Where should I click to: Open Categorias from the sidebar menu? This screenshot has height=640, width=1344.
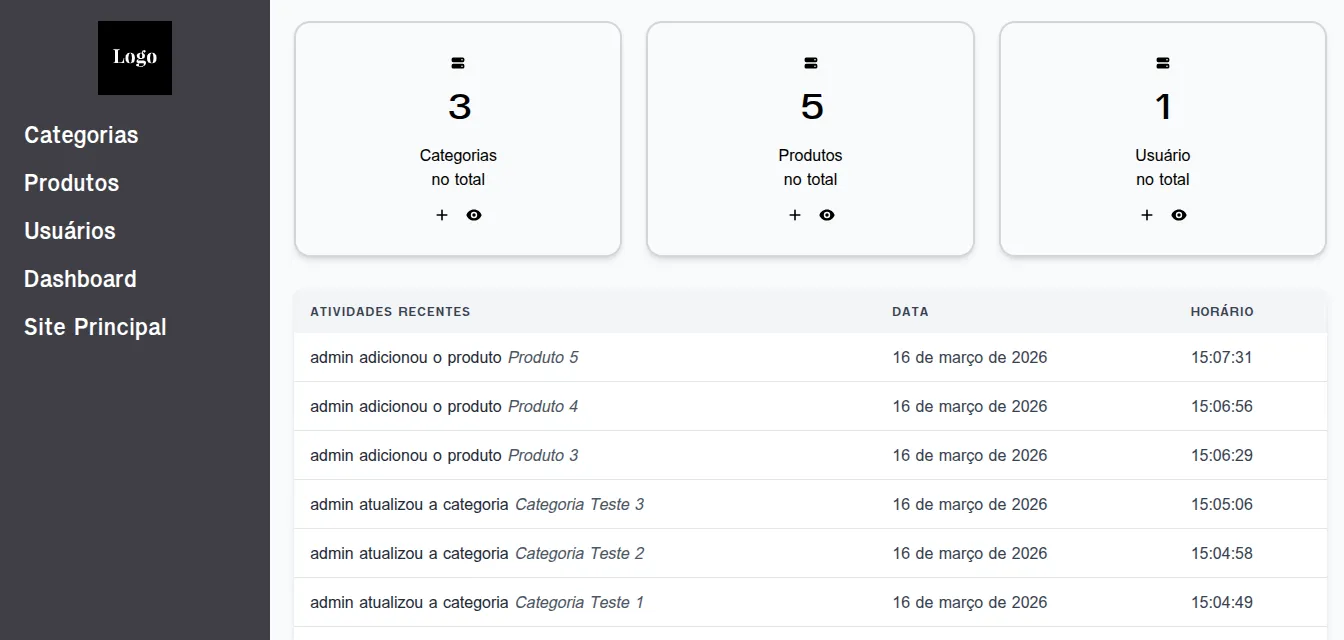81,134
